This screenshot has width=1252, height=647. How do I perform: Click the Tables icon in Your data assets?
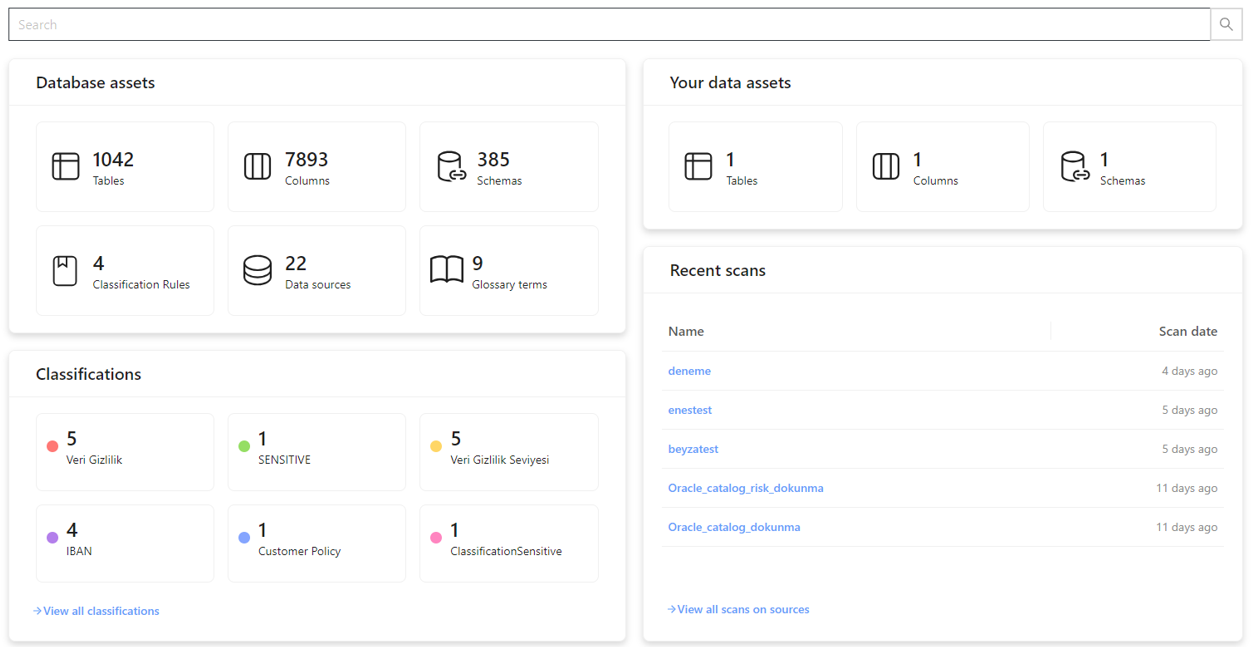[698, 166]
